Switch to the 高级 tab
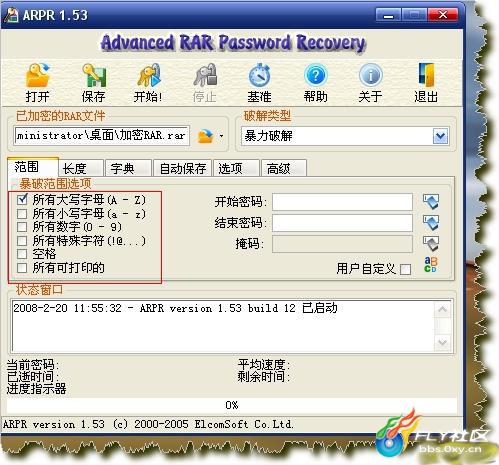The height and width of the screenshot is (465, 499). [284, 168]
